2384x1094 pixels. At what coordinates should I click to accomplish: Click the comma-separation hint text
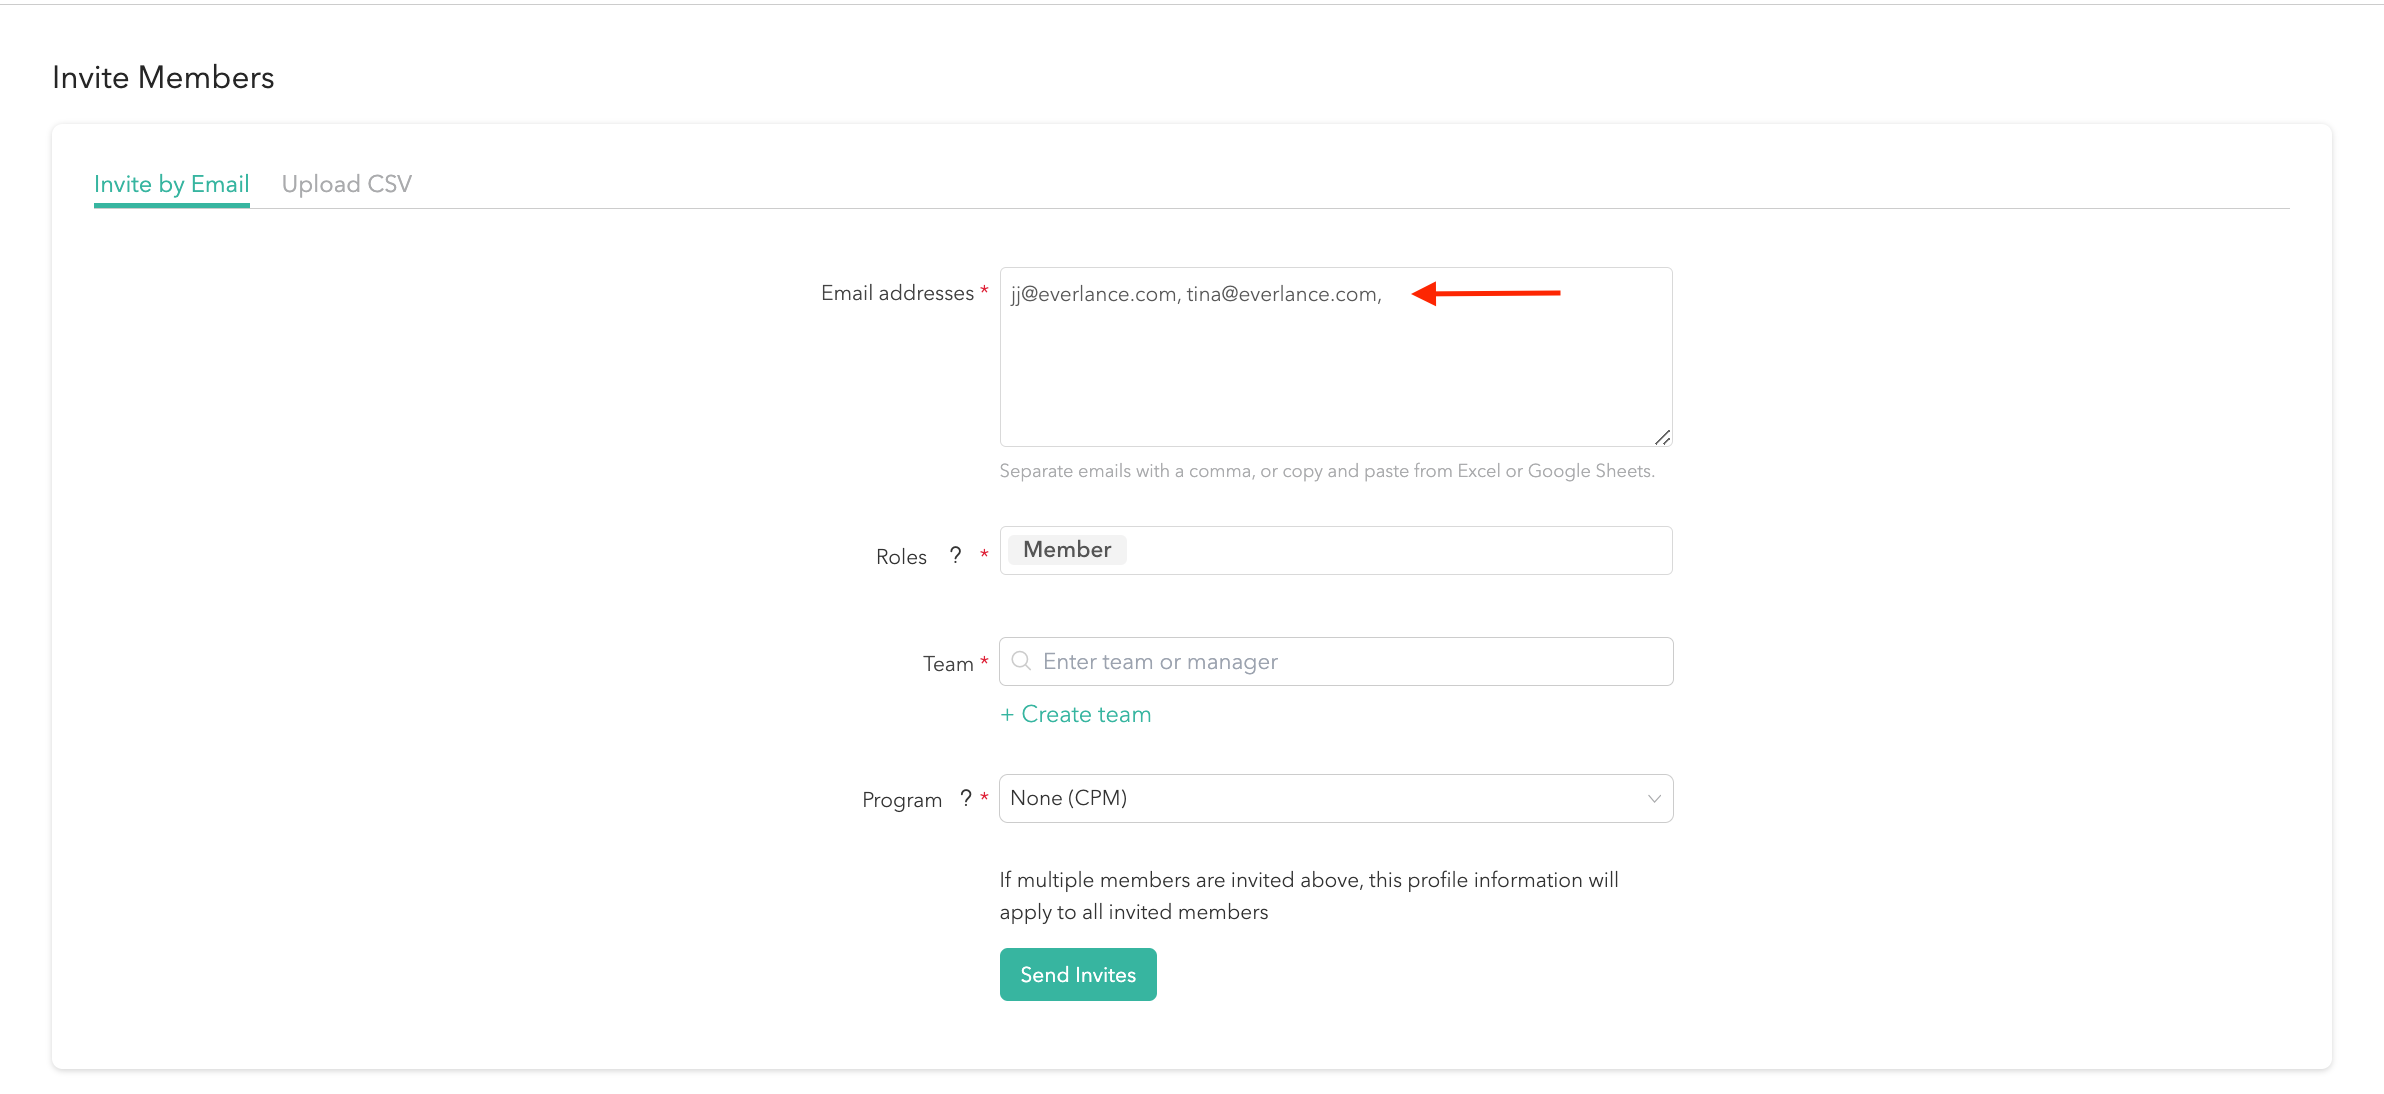1327,471
